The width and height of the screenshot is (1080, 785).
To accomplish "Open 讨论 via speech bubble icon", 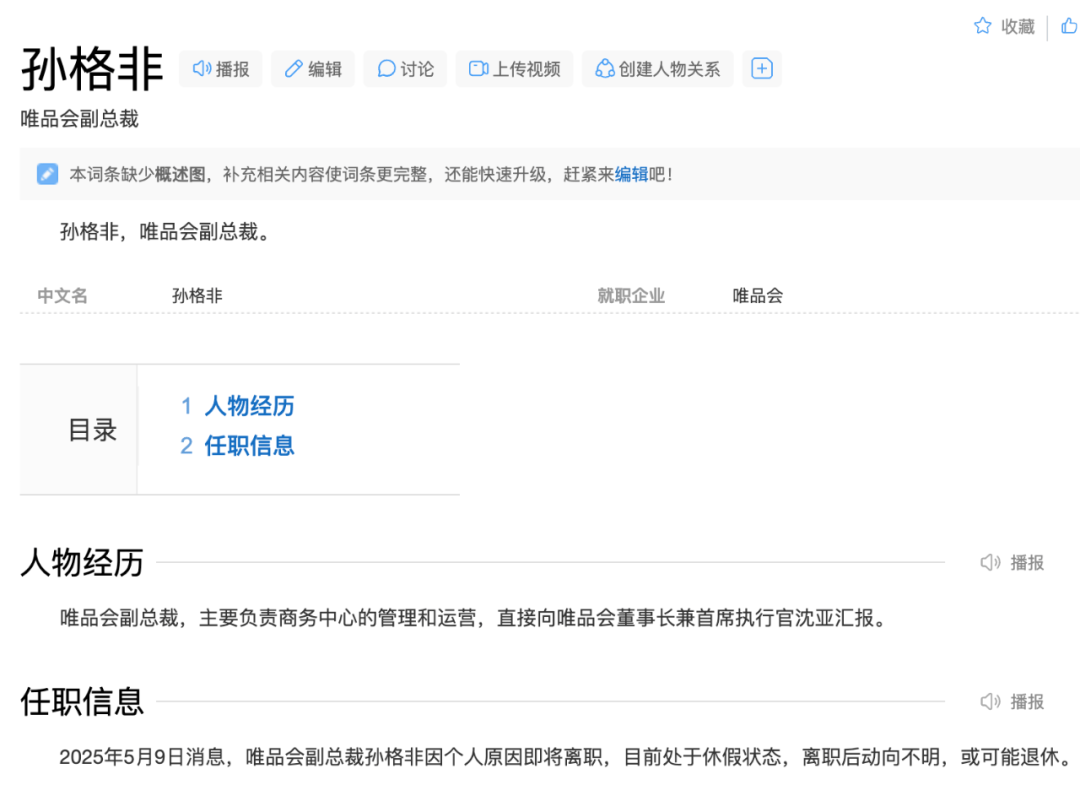I will pos(386,69).
